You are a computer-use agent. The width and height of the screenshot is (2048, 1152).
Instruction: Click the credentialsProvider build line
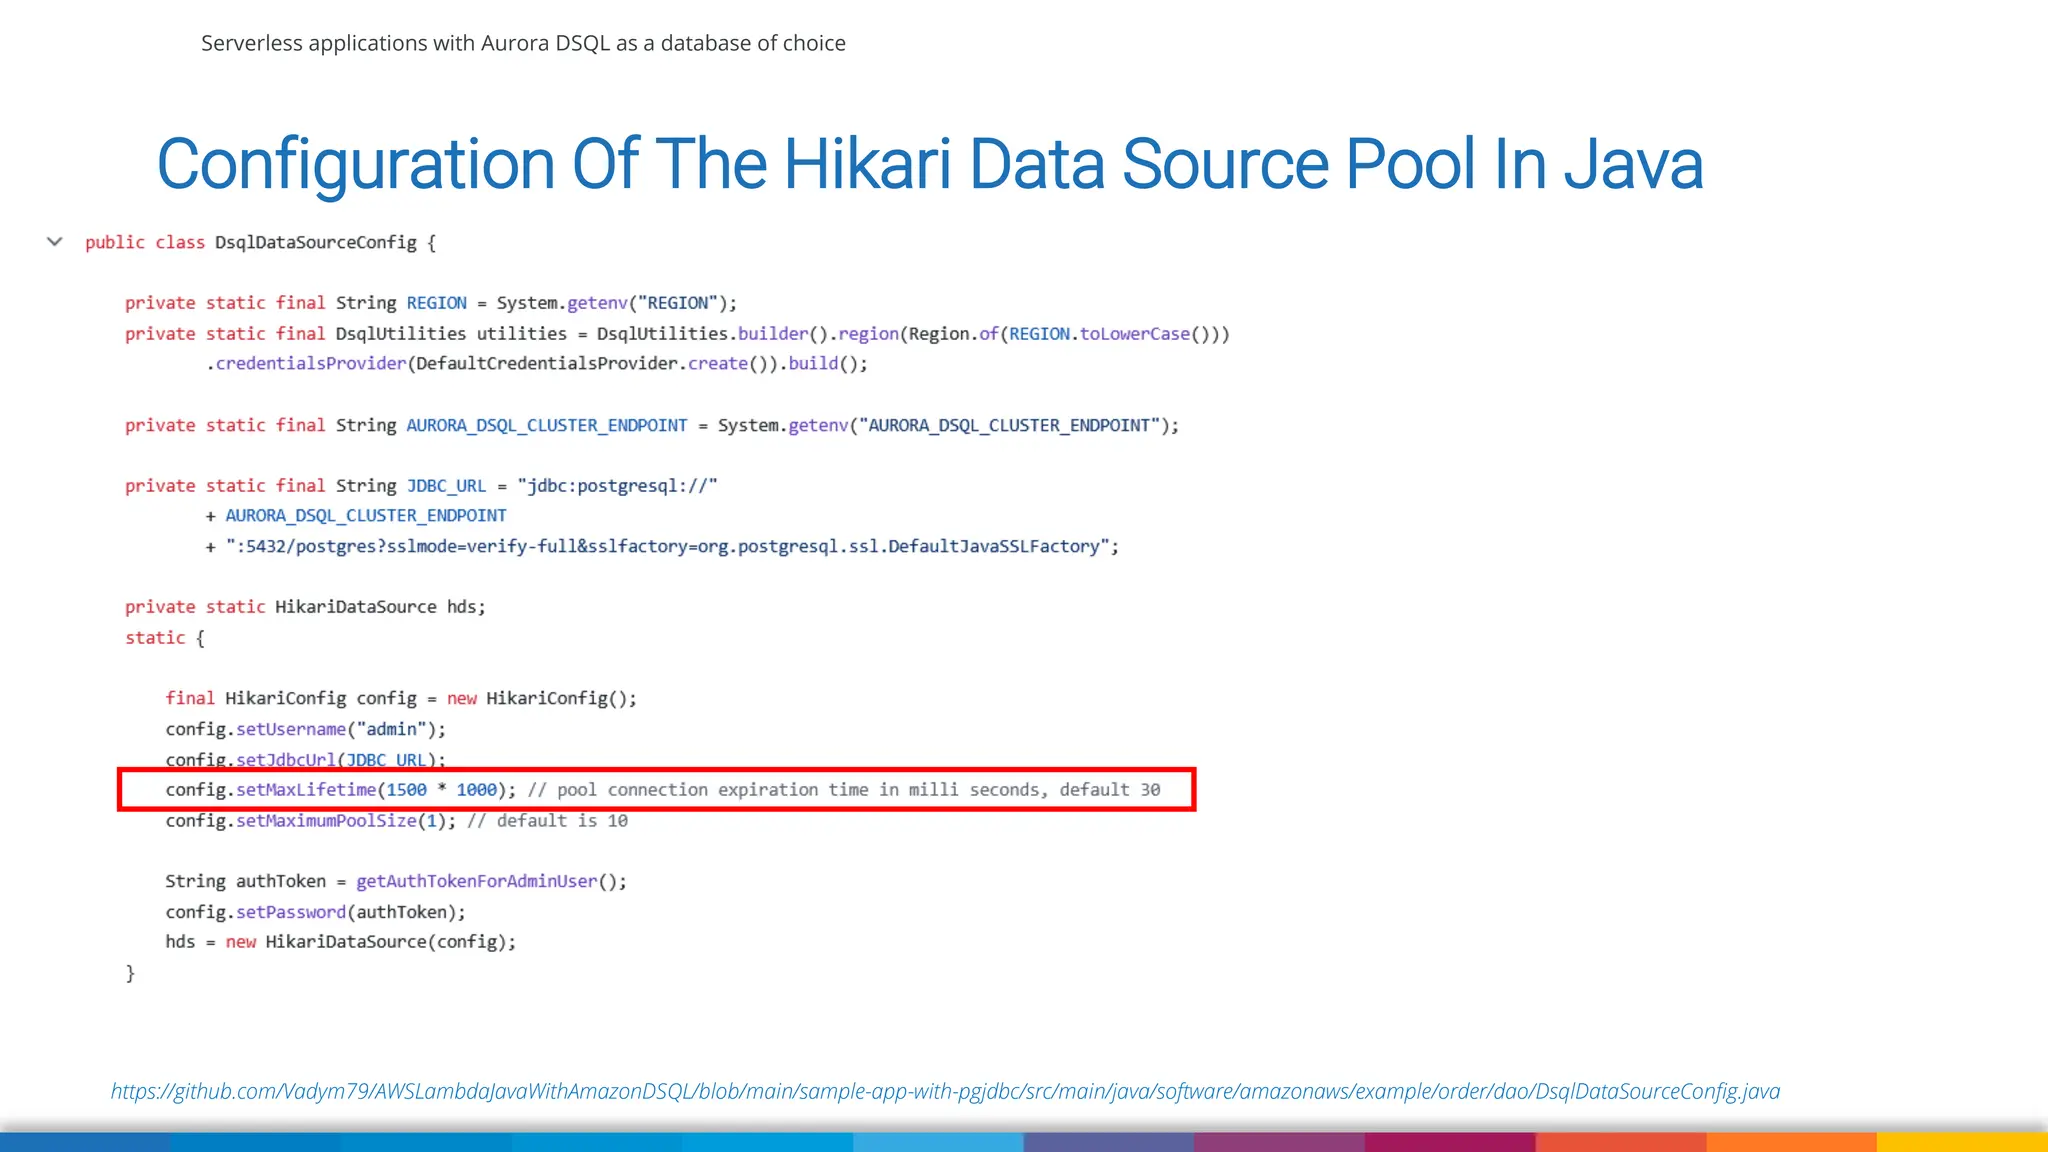pos(537,364)
